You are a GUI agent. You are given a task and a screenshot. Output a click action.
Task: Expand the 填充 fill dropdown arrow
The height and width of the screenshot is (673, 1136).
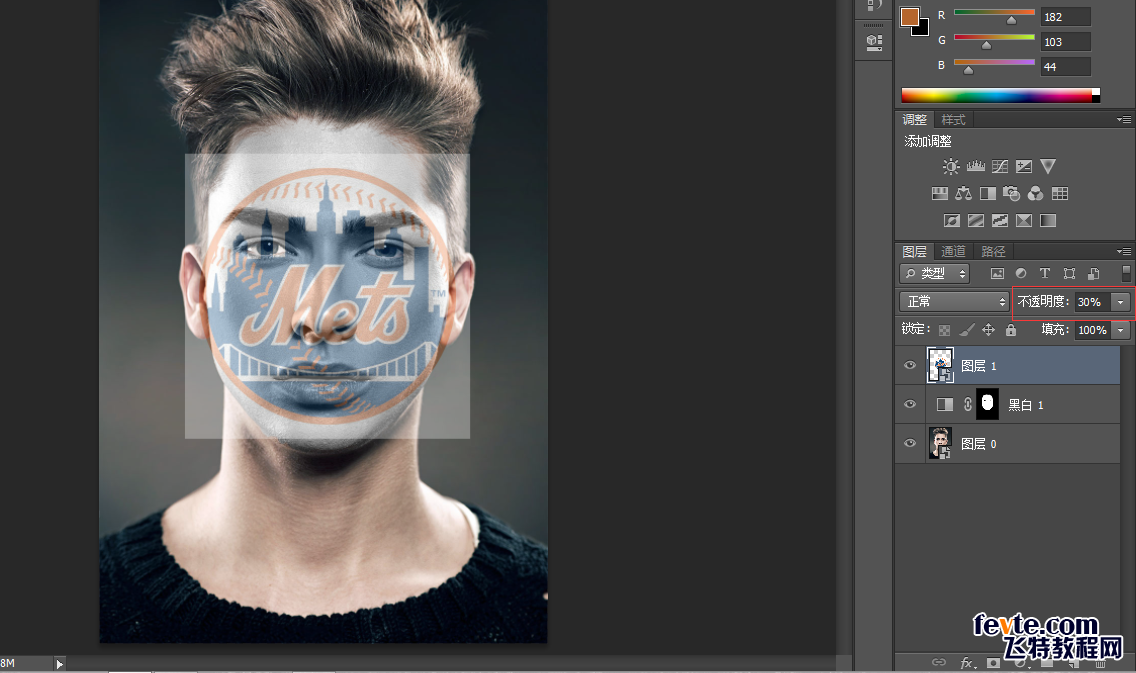coord(1121,330)
